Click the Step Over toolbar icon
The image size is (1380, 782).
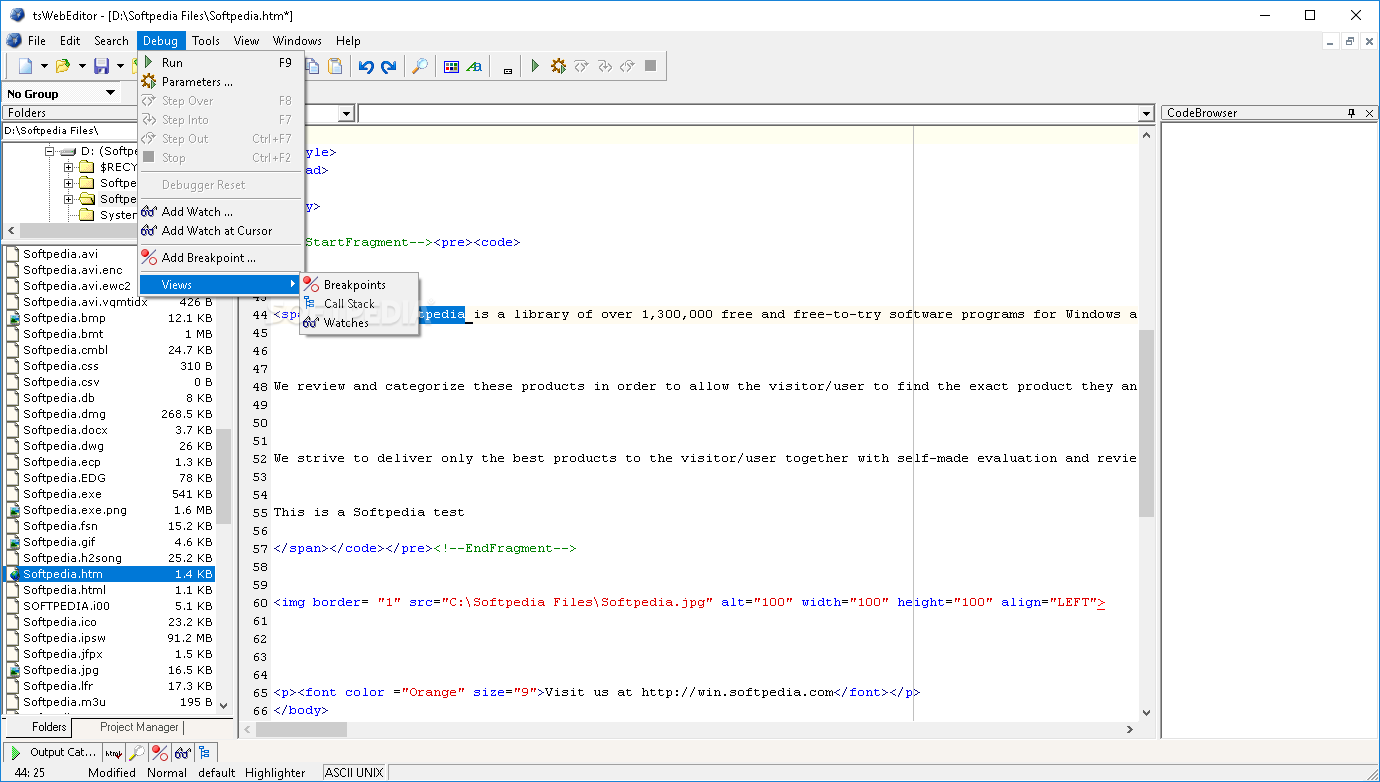click(581, 66)
